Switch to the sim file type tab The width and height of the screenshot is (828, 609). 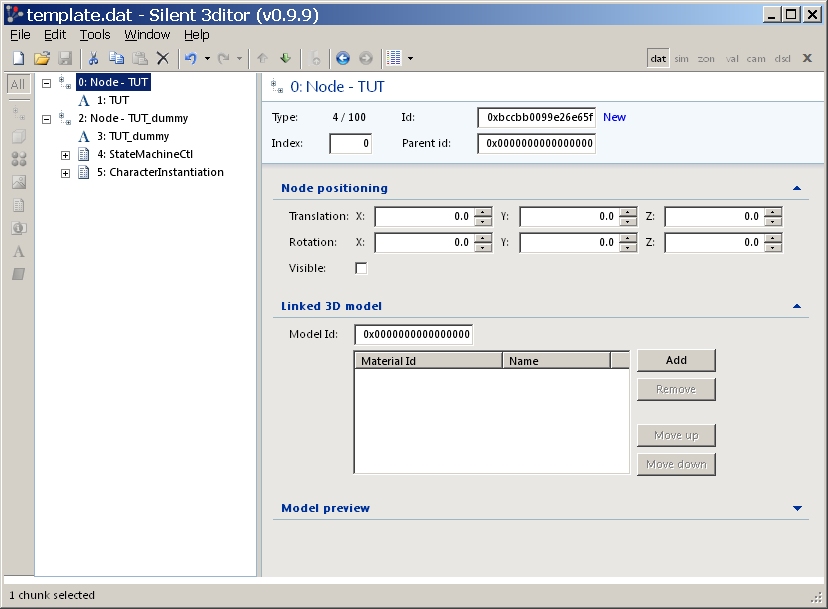pos(681,59)
